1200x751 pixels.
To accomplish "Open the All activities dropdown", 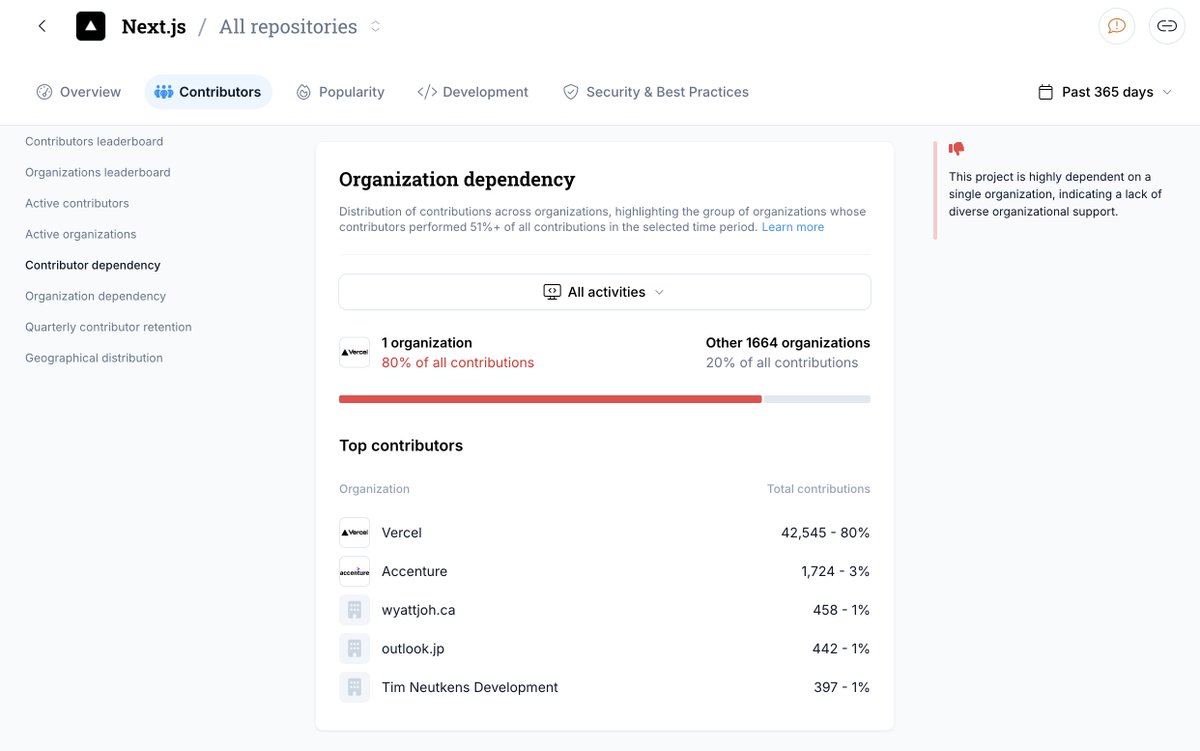I will click(x=604, y=292).
